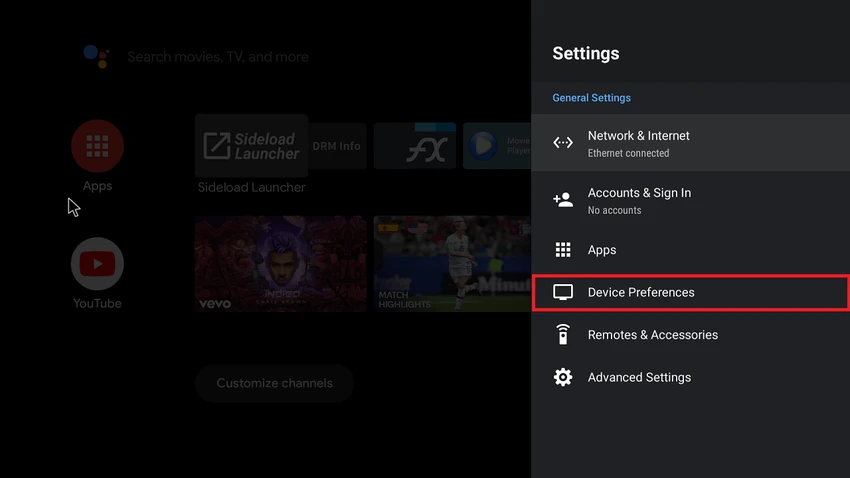Open the red Apps grid icon
This screenshot has width=850, height=478.
click(98, 146)
